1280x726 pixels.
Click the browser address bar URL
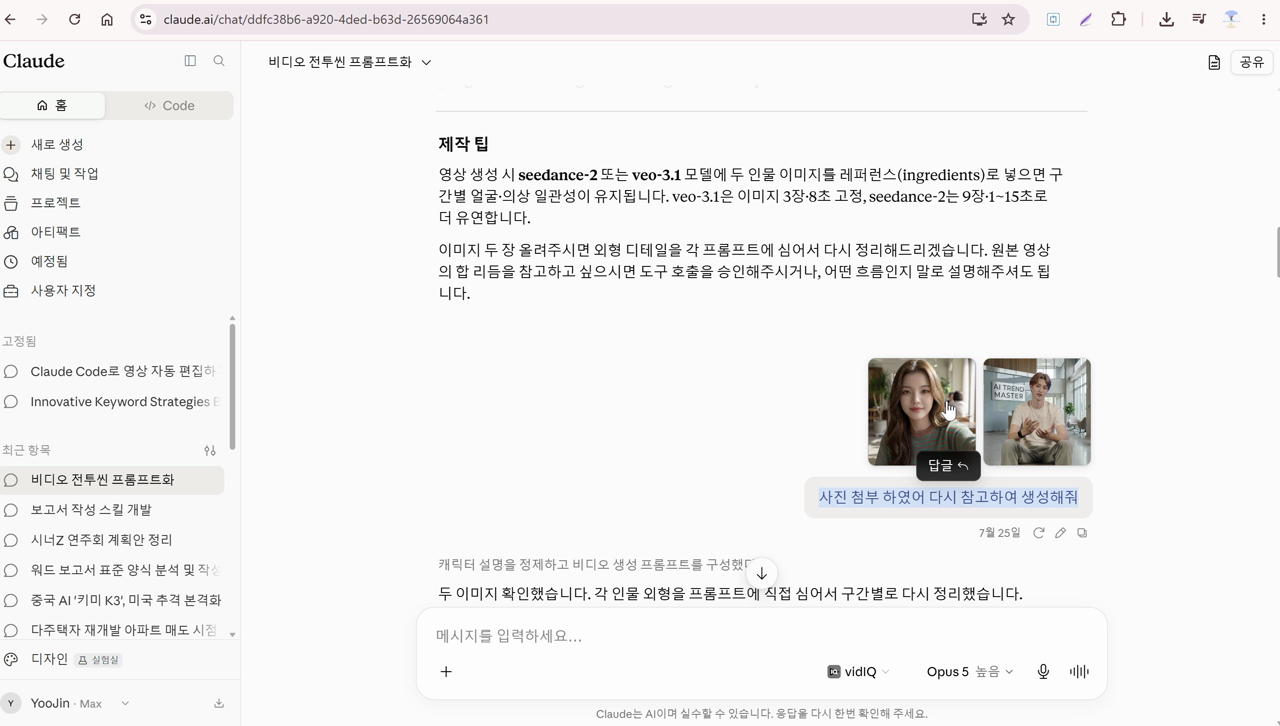coord(326,19)
